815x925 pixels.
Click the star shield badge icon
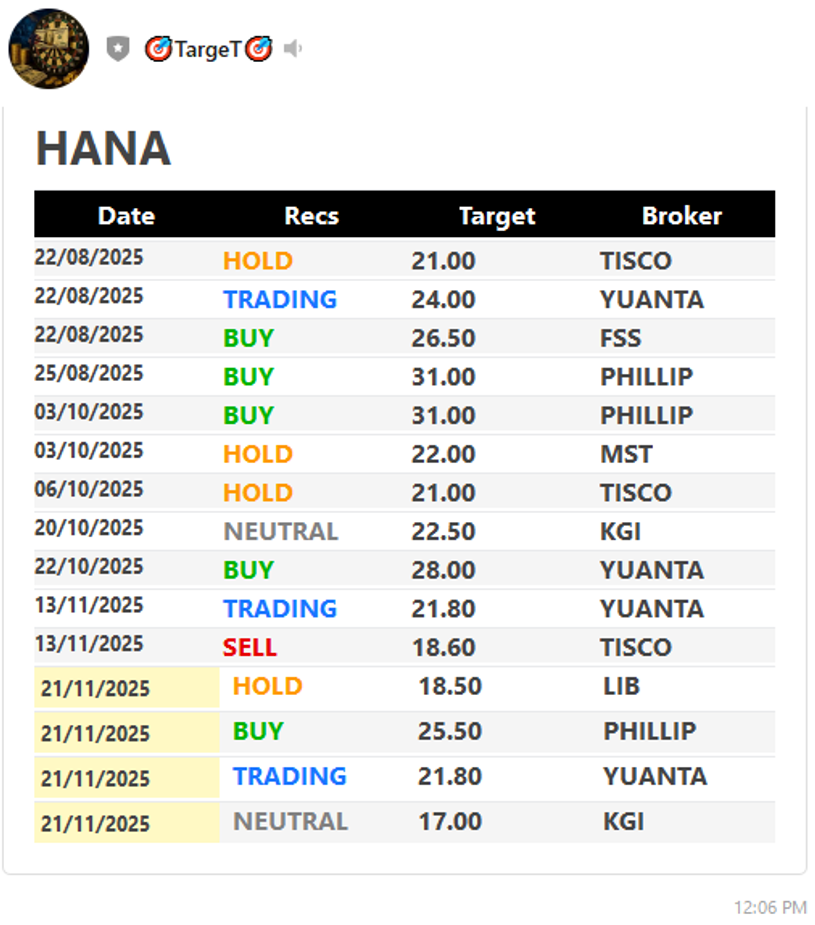[x=119, y=49]
